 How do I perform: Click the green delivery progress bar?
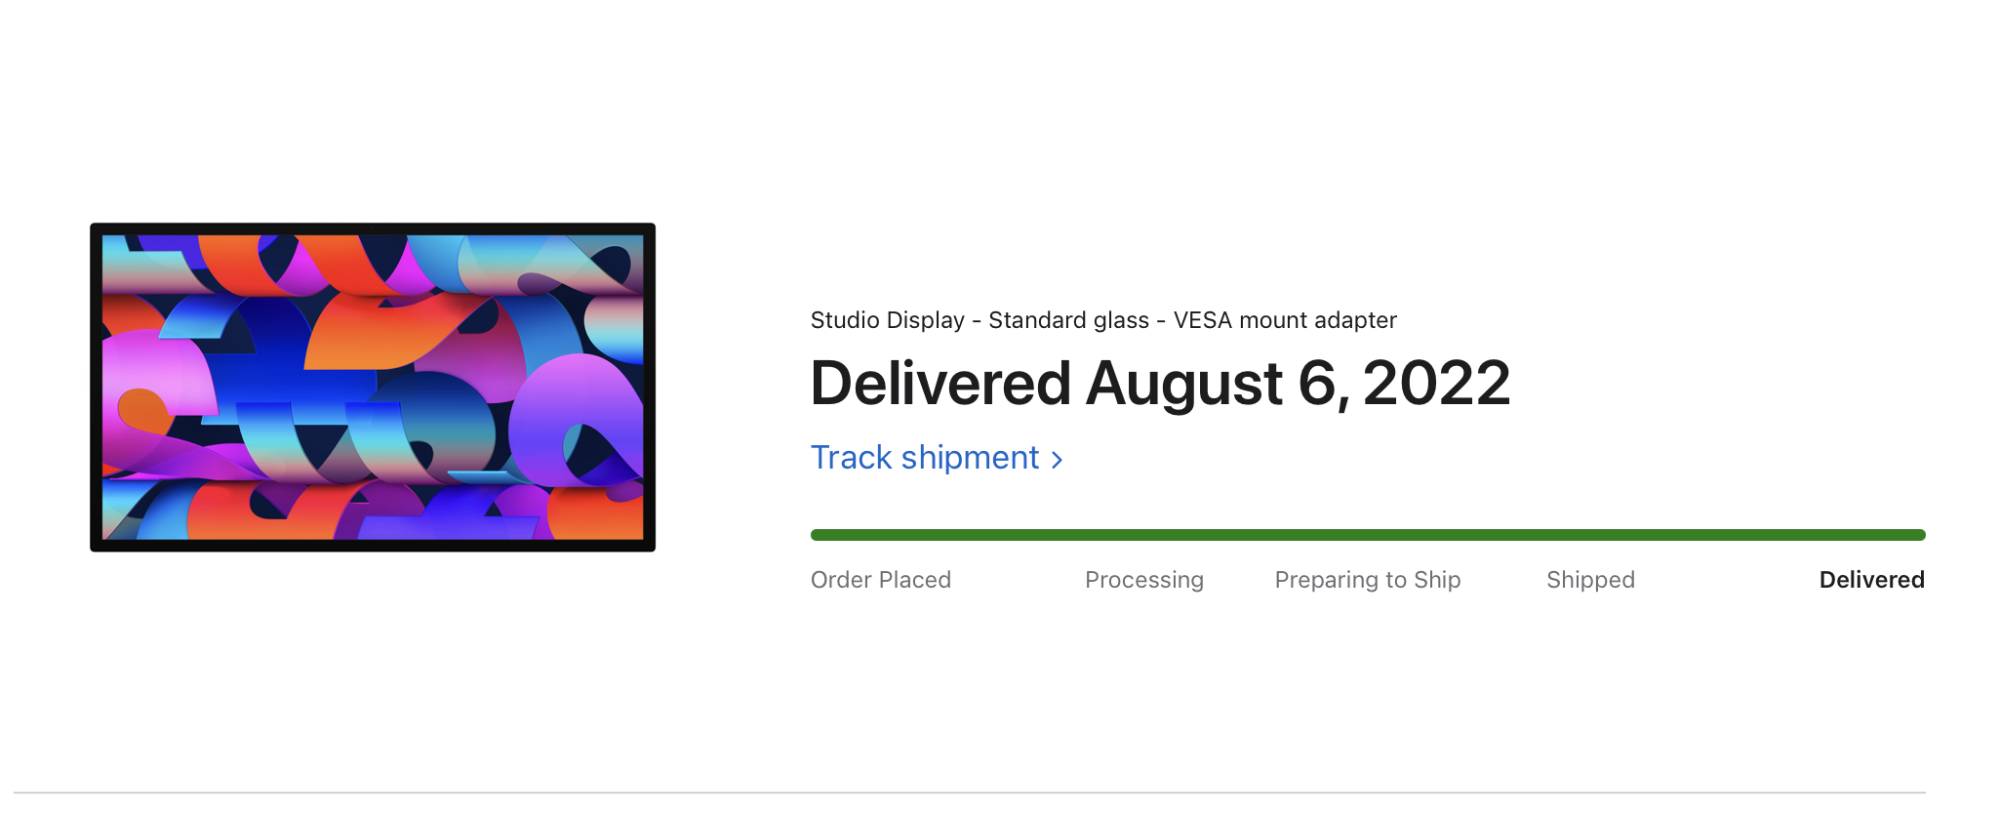[x=1367, y=535]
